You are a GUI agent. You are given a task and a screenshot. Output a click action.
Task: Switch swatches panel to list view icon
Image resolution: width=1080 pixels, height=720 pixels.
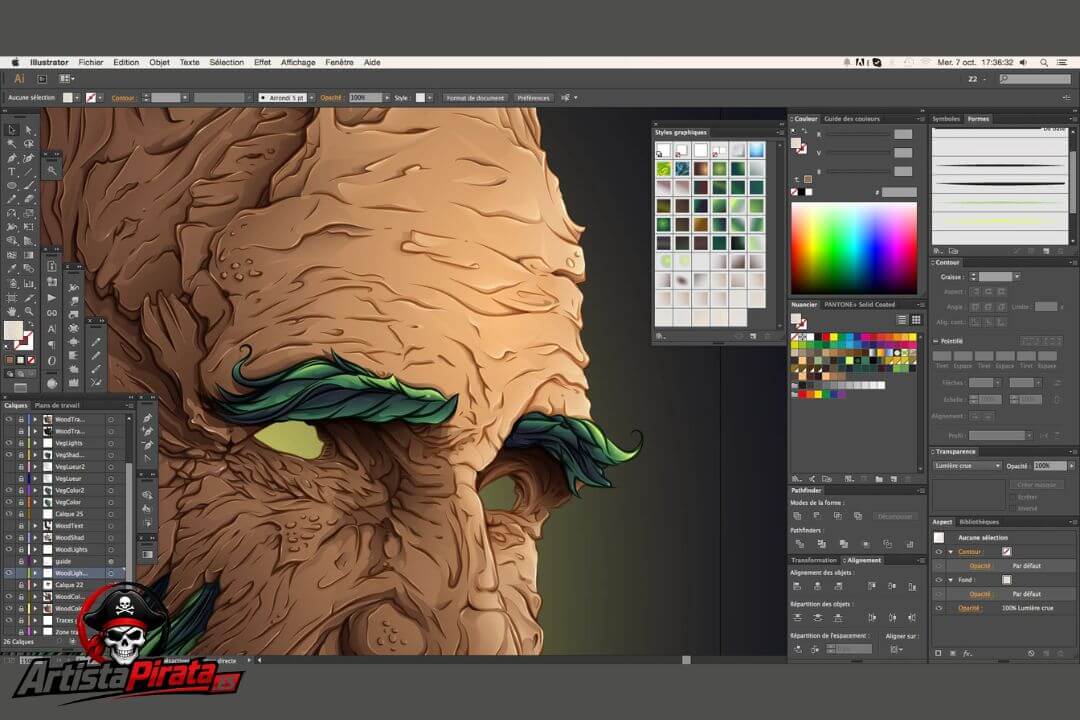coord(902,320)
